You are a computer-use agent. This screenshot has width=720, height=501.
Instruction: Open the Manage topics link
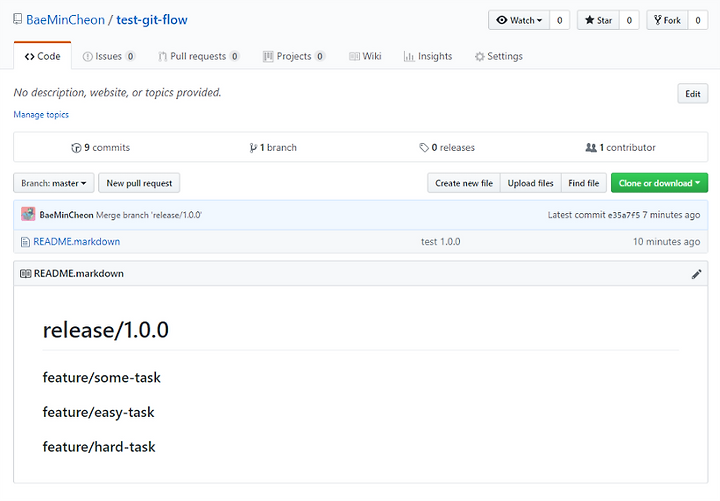(x=41, y=115)
